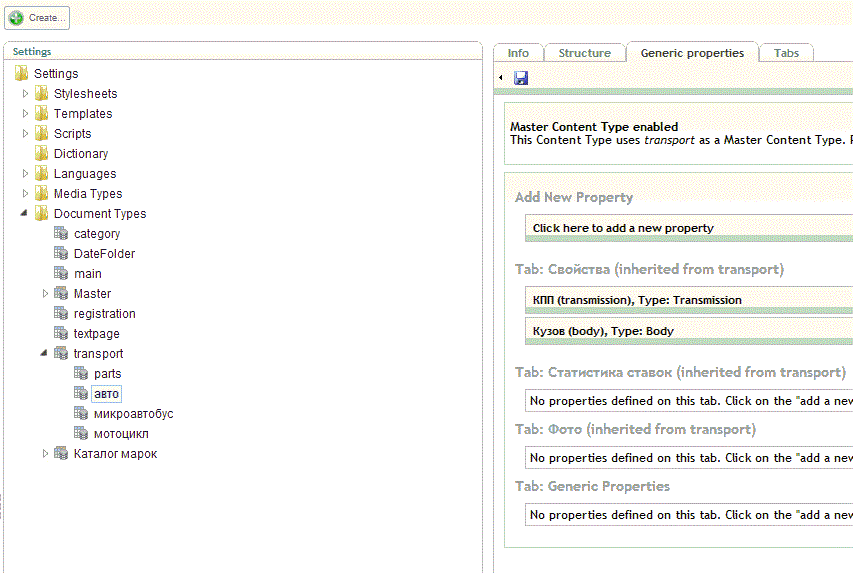Image resolution: width=853 pixels, height=573 pixels.
Task: Click the parts document type icon
Action: [x=81, y=374]
